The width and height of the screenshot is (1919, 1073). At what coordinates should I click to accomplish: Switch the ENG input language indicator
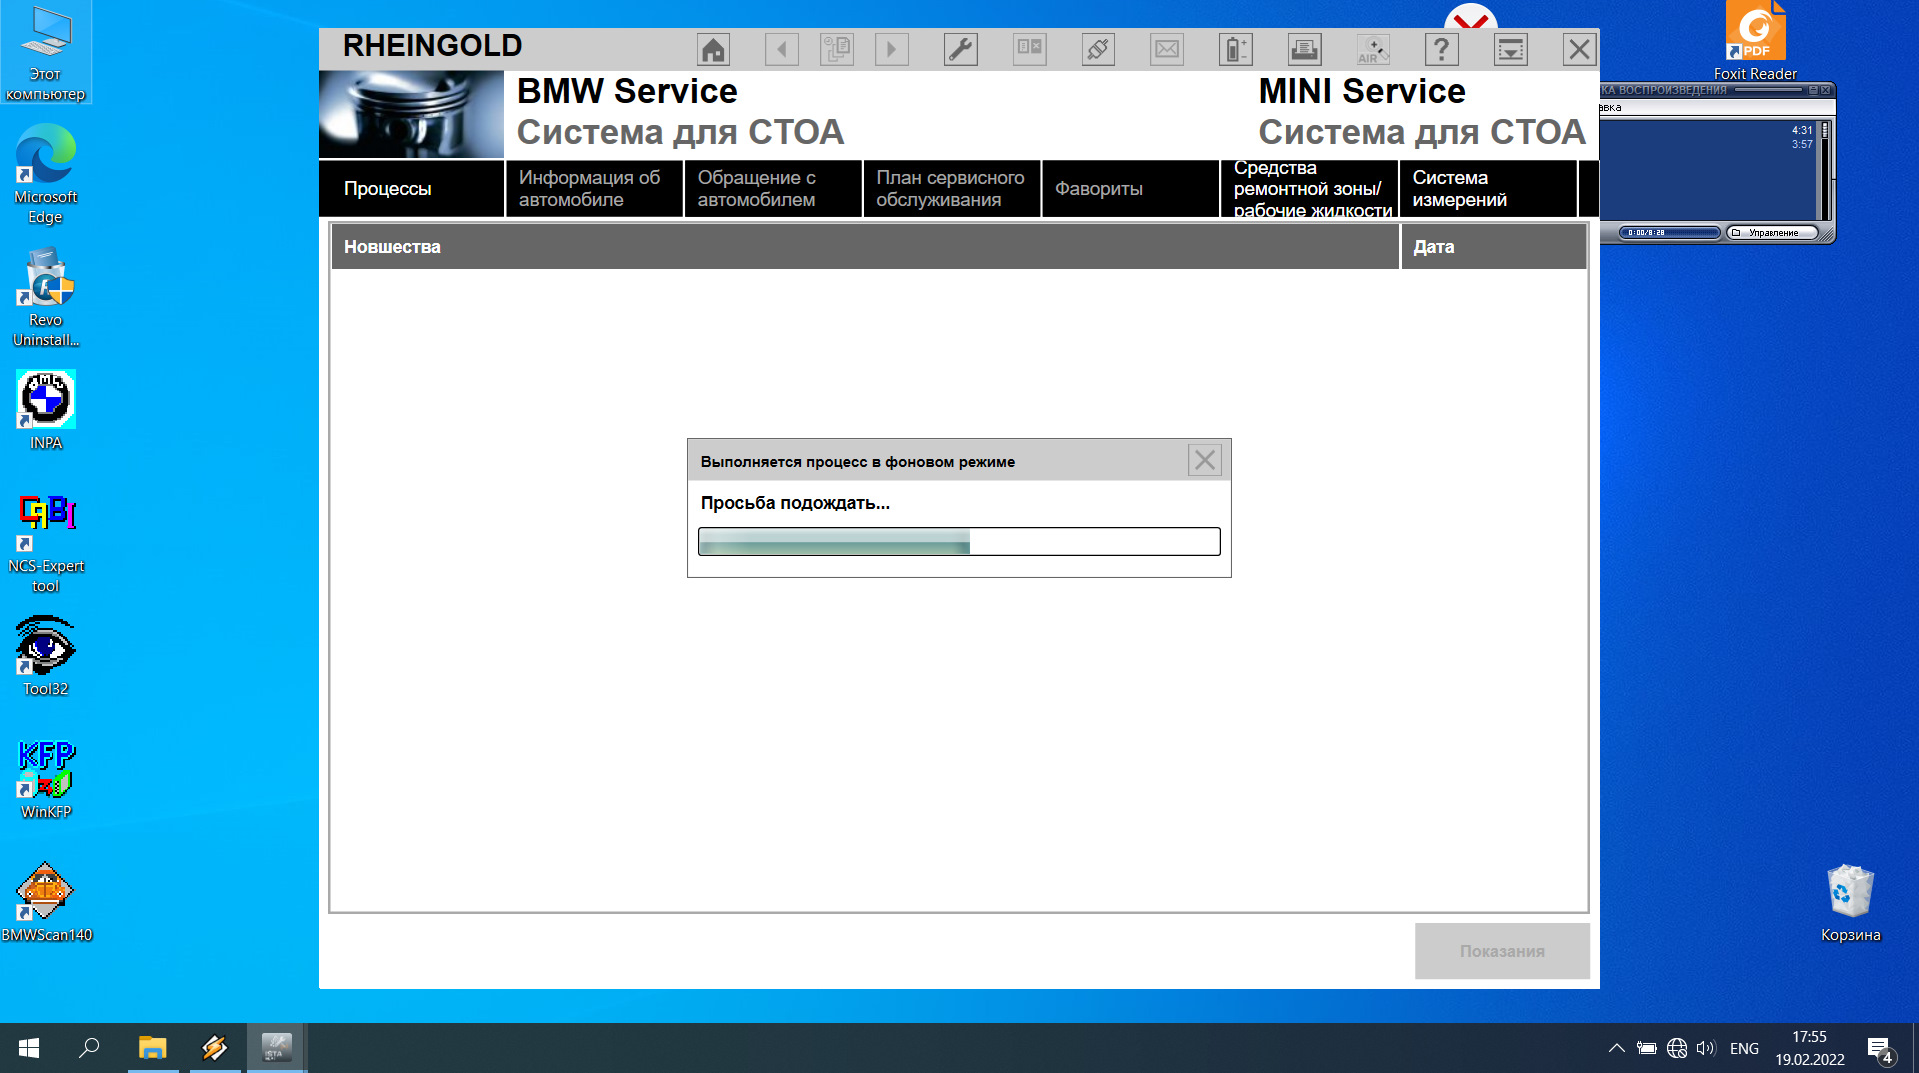tap(1744, 1048)
